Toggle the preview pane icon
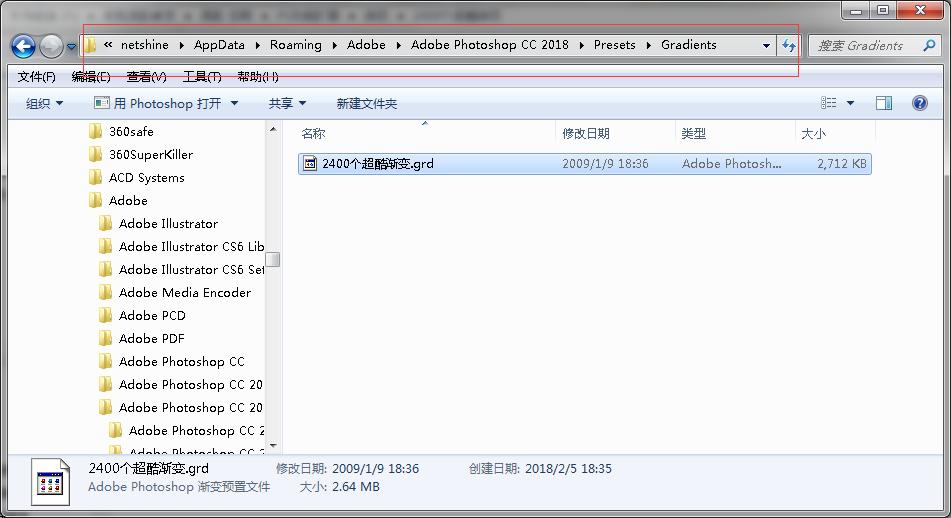 coord(884,103)
